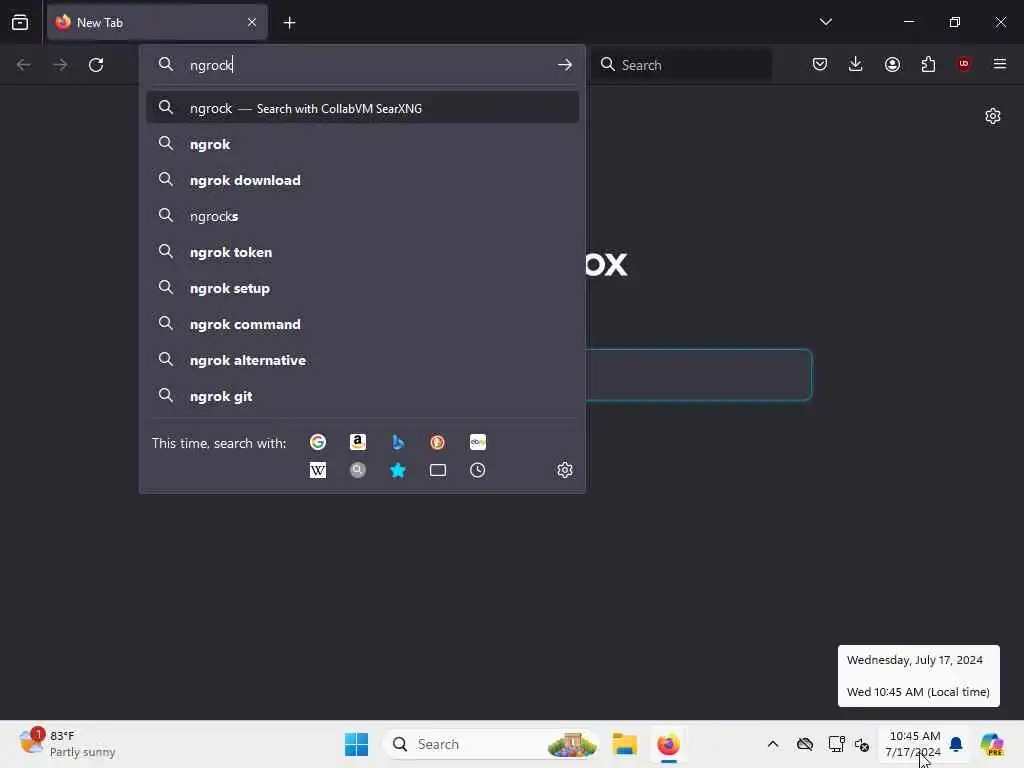Search only in open Tabs icon
The image size is (1024, 768).
coord(438,470)
